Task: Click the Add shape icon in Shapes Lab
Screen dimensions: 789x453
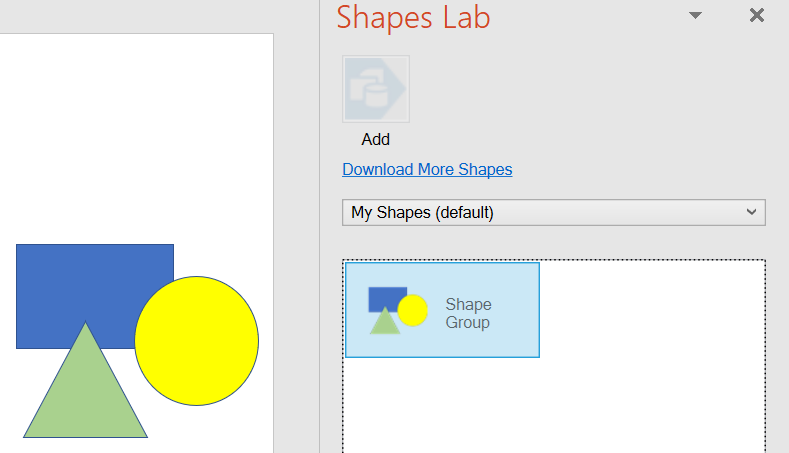Action: click(x=376, y=89)
